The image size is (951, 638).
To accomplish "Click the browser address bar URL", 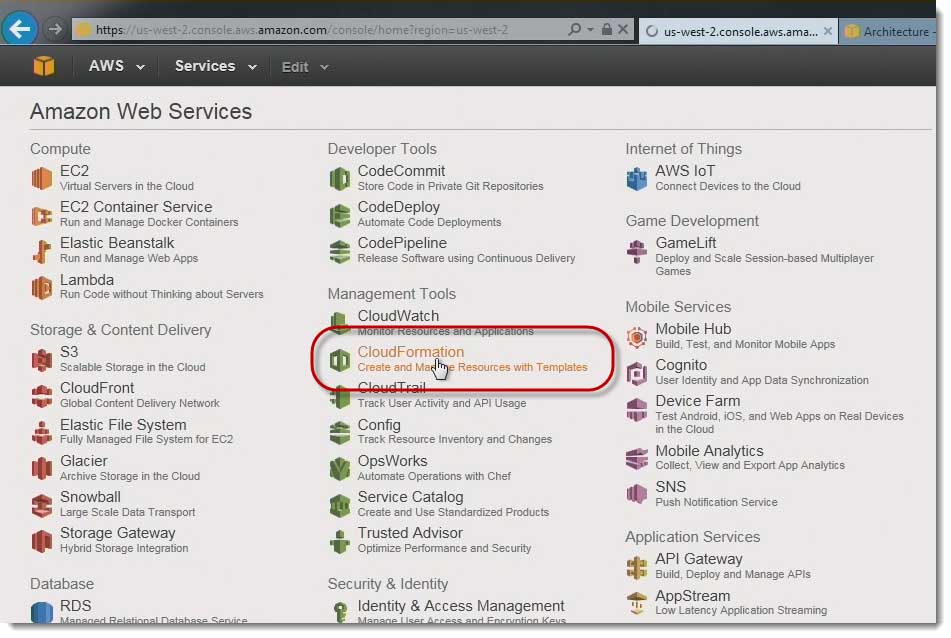I will coord(302,30).
